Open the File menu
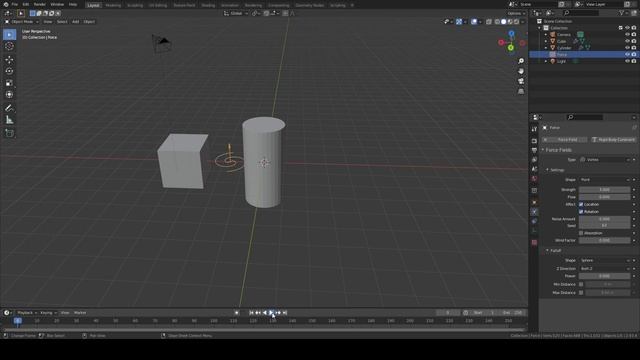 tap(14, 4)
